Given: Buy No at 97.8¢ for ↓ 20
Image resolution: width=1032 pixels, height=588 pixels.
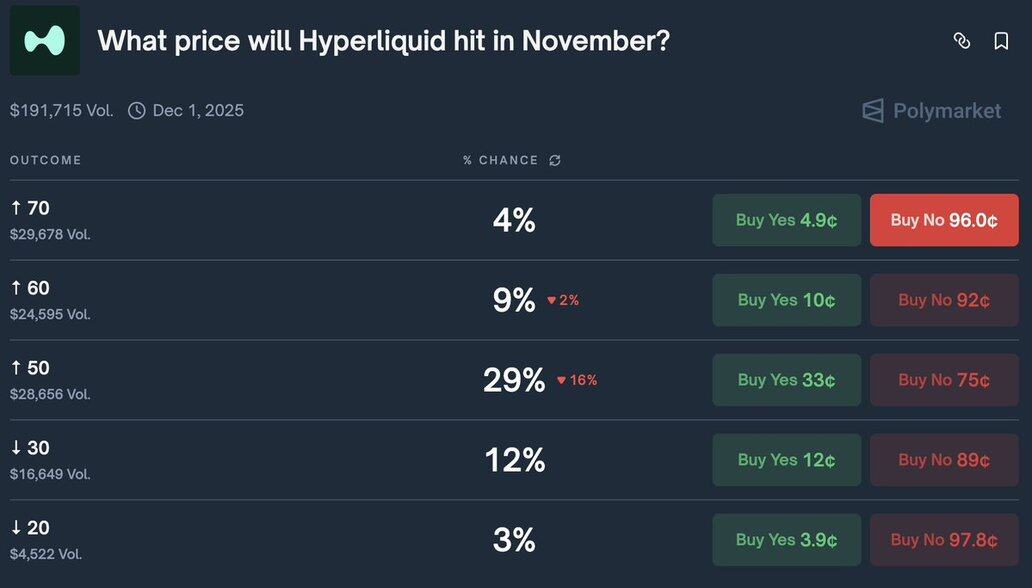Looking at the screenshot, I should (x=944, y=540).
